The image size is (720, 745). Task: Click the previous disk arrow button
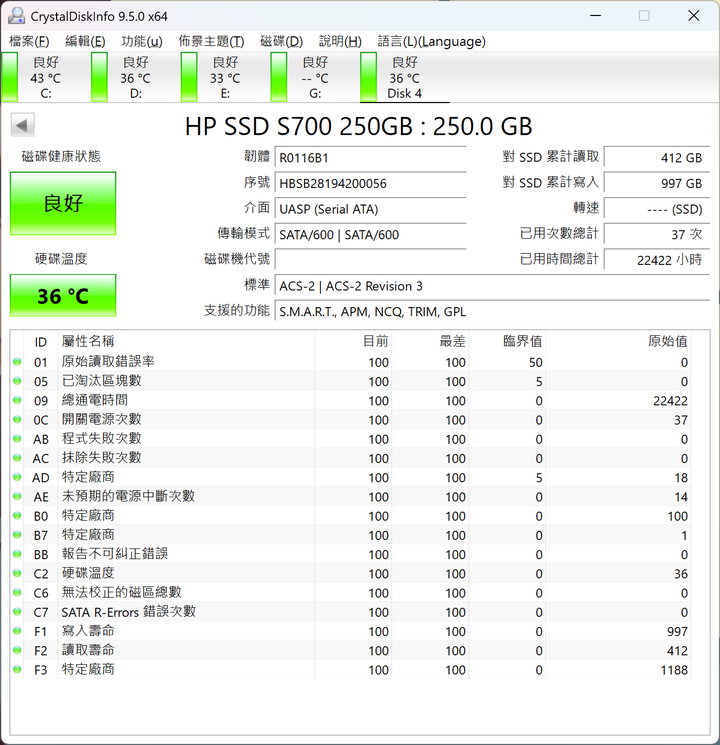coord(22,126)
